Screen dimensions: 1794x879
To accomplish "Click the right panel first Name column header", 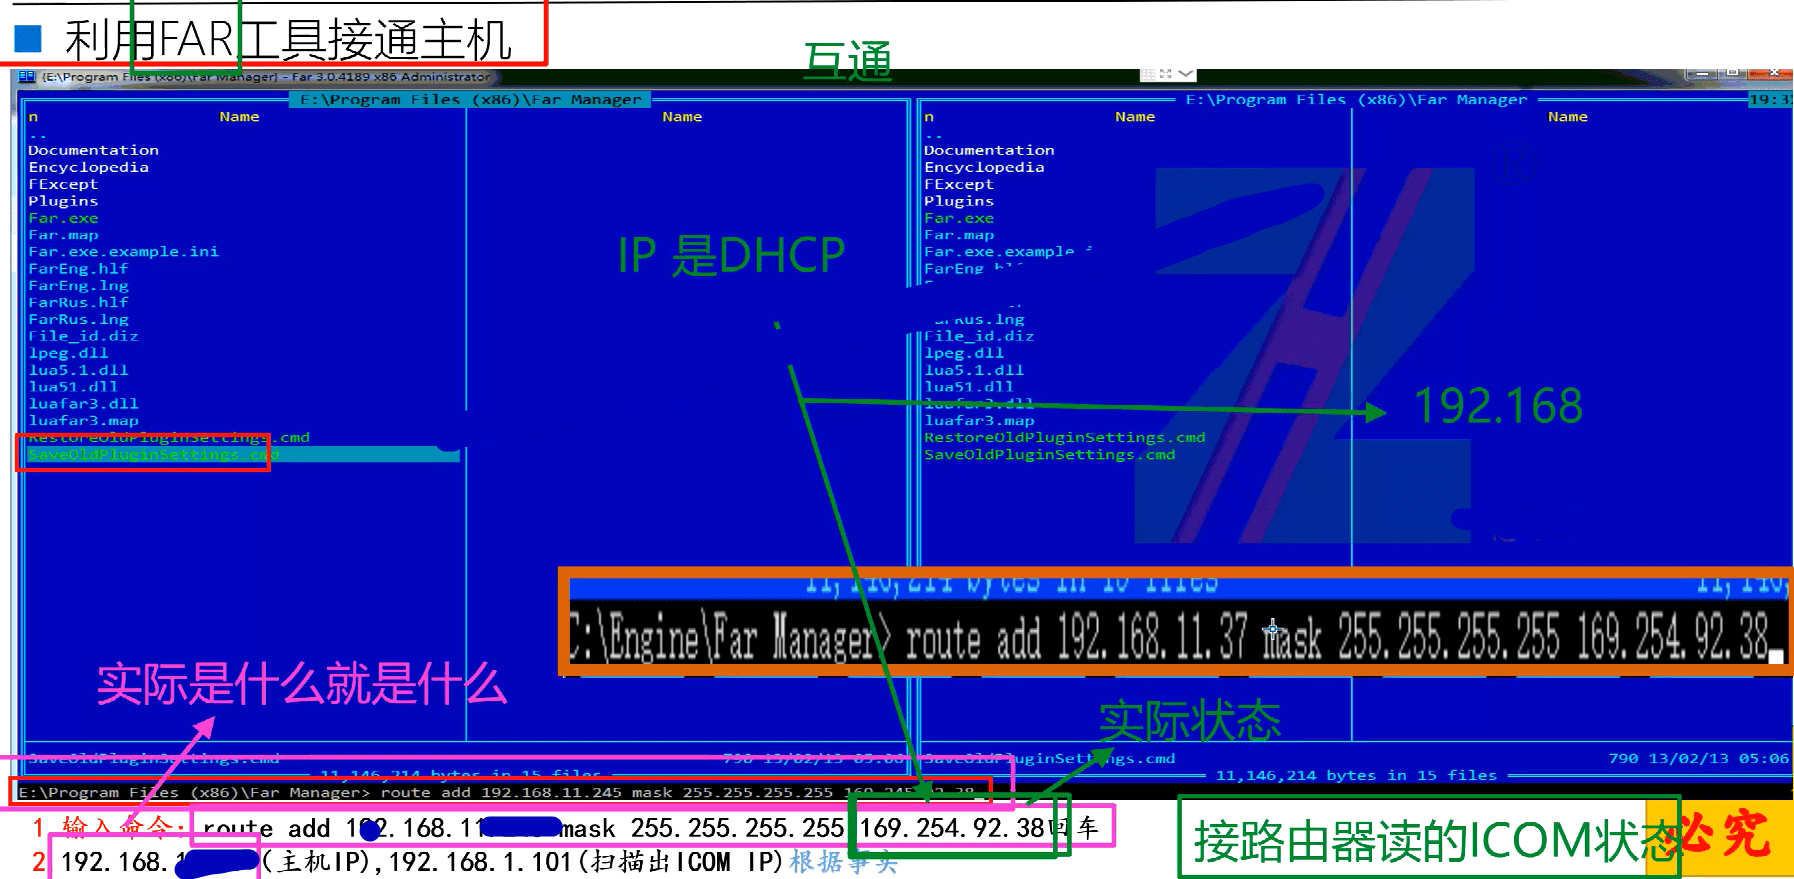I will coord(1135,117).
